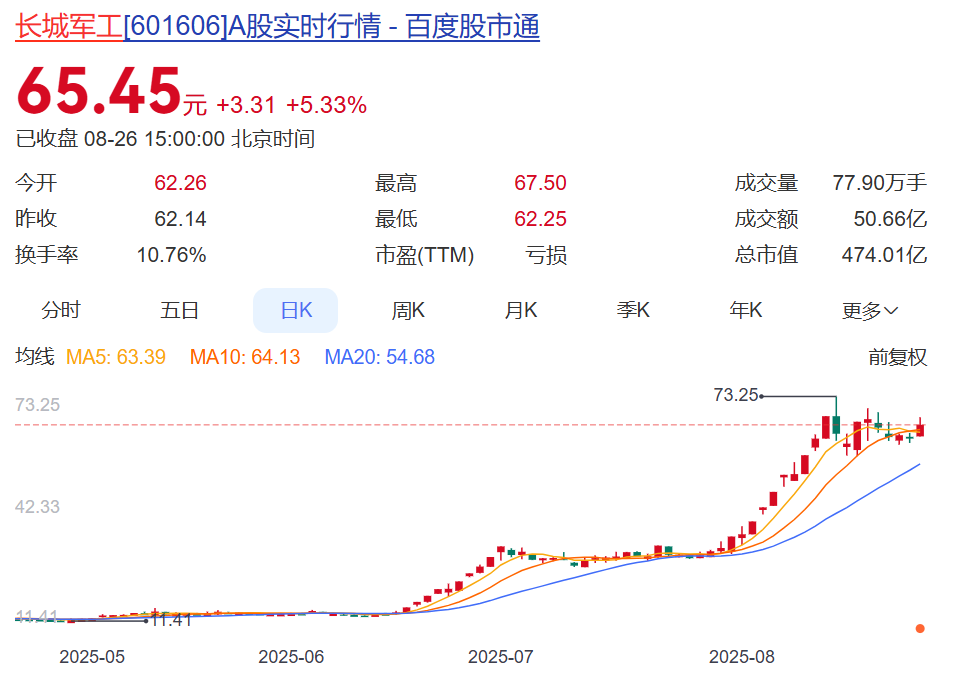954x684 pixels.
Task: Click the 昨收 value 62.14
Action: (x=180, y=218)
